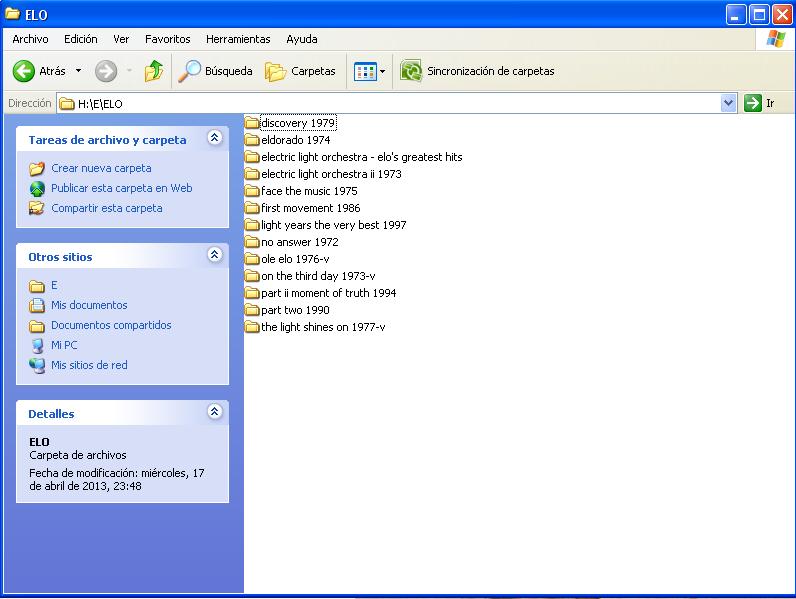This screenshot has height=599, width=796.
Task: Go up one folder level icon
Action: click(154, 71)
